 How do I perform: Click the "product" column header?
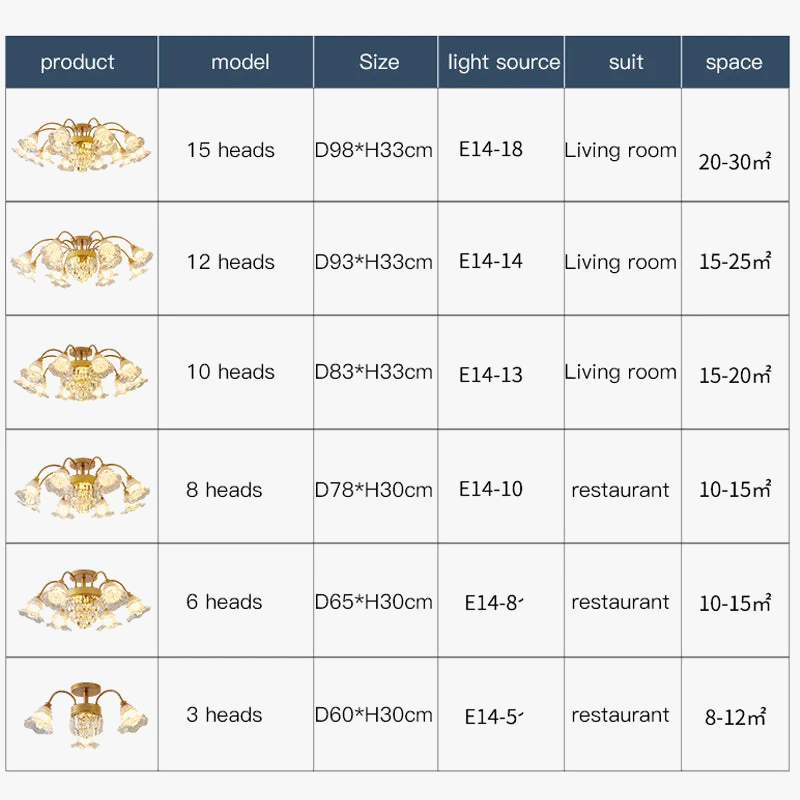78,62
